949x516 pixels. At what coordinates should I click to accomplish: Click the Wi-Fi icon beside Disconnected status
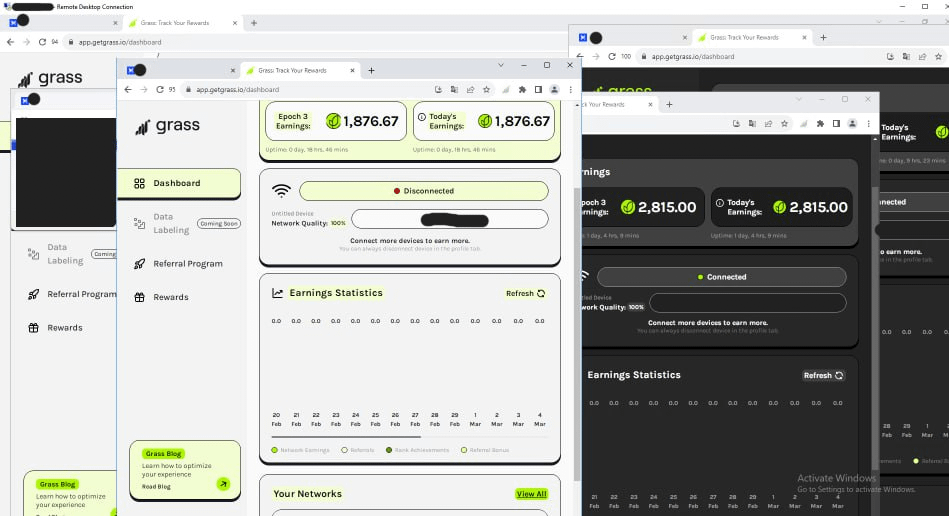tap(281, 191)
